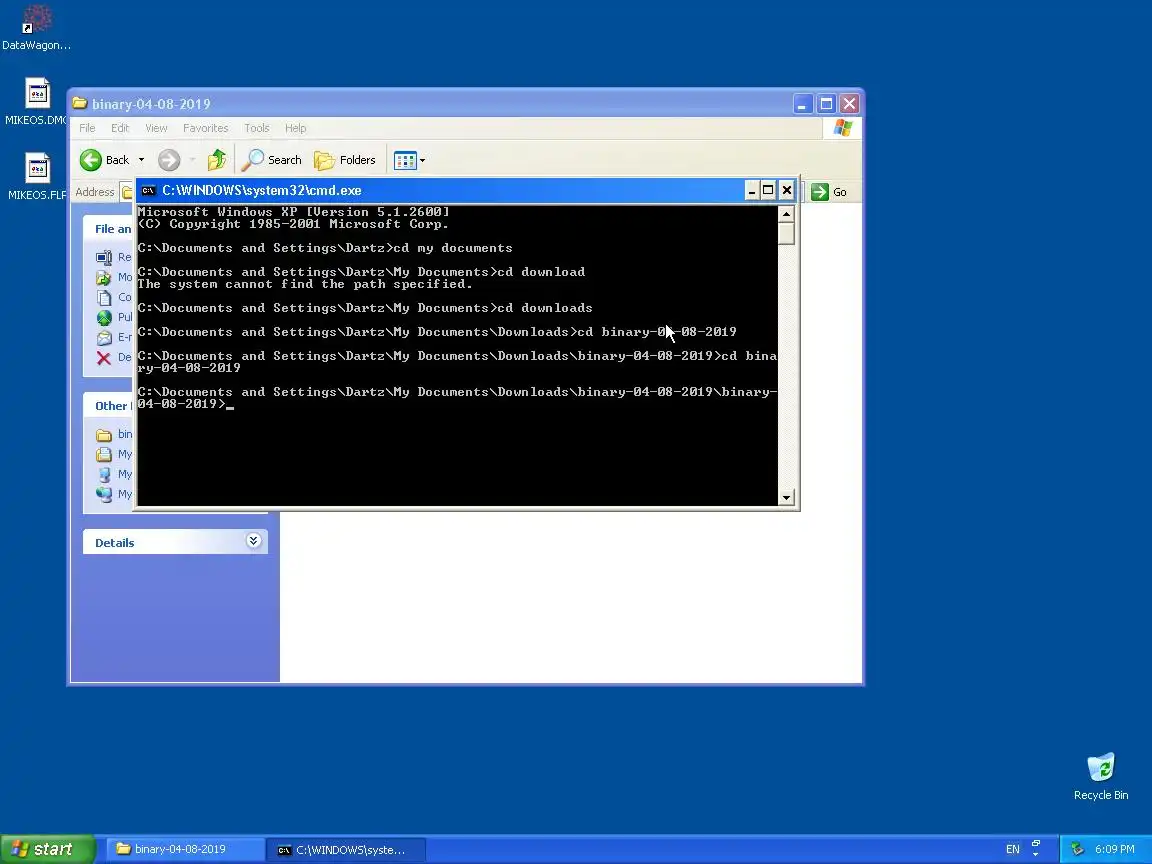This screenshot has height=864, width=1152.
Task: Click the cmd window scroll up arrow
Action: point(786,214)
